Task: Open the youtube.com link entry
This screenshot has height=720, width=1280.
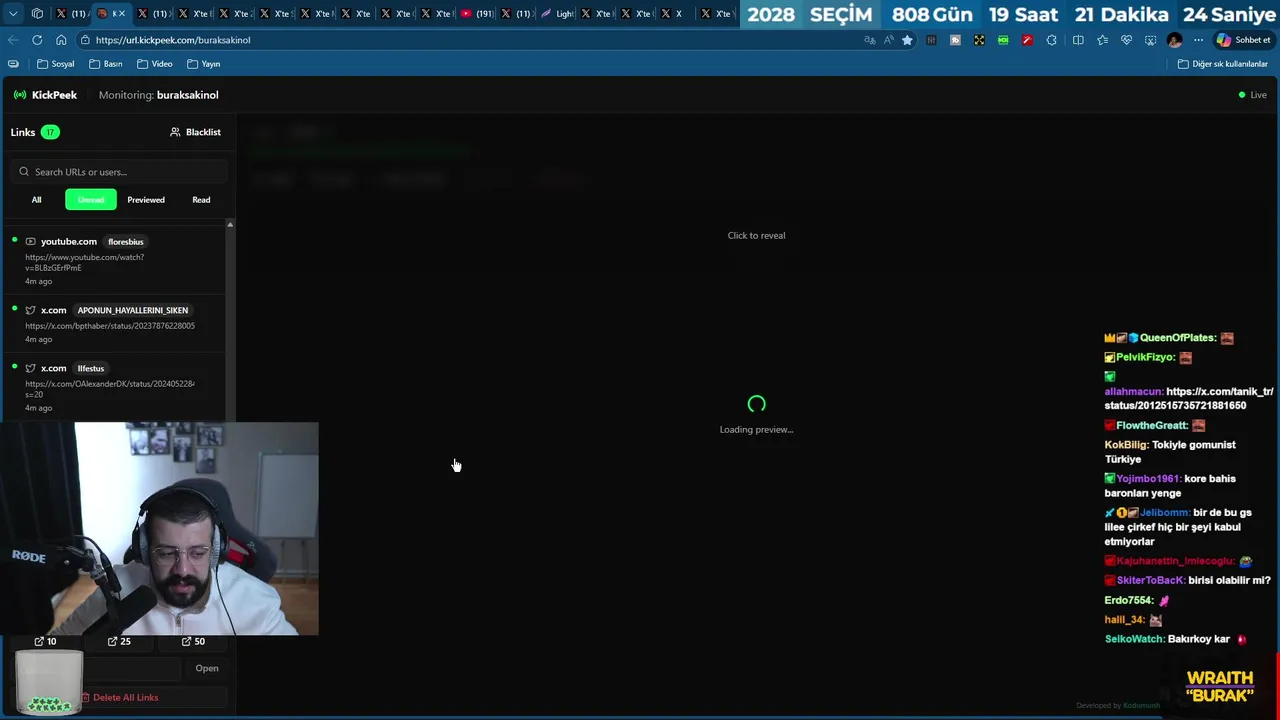Action: pyautogui.click(x=115, y=261)
